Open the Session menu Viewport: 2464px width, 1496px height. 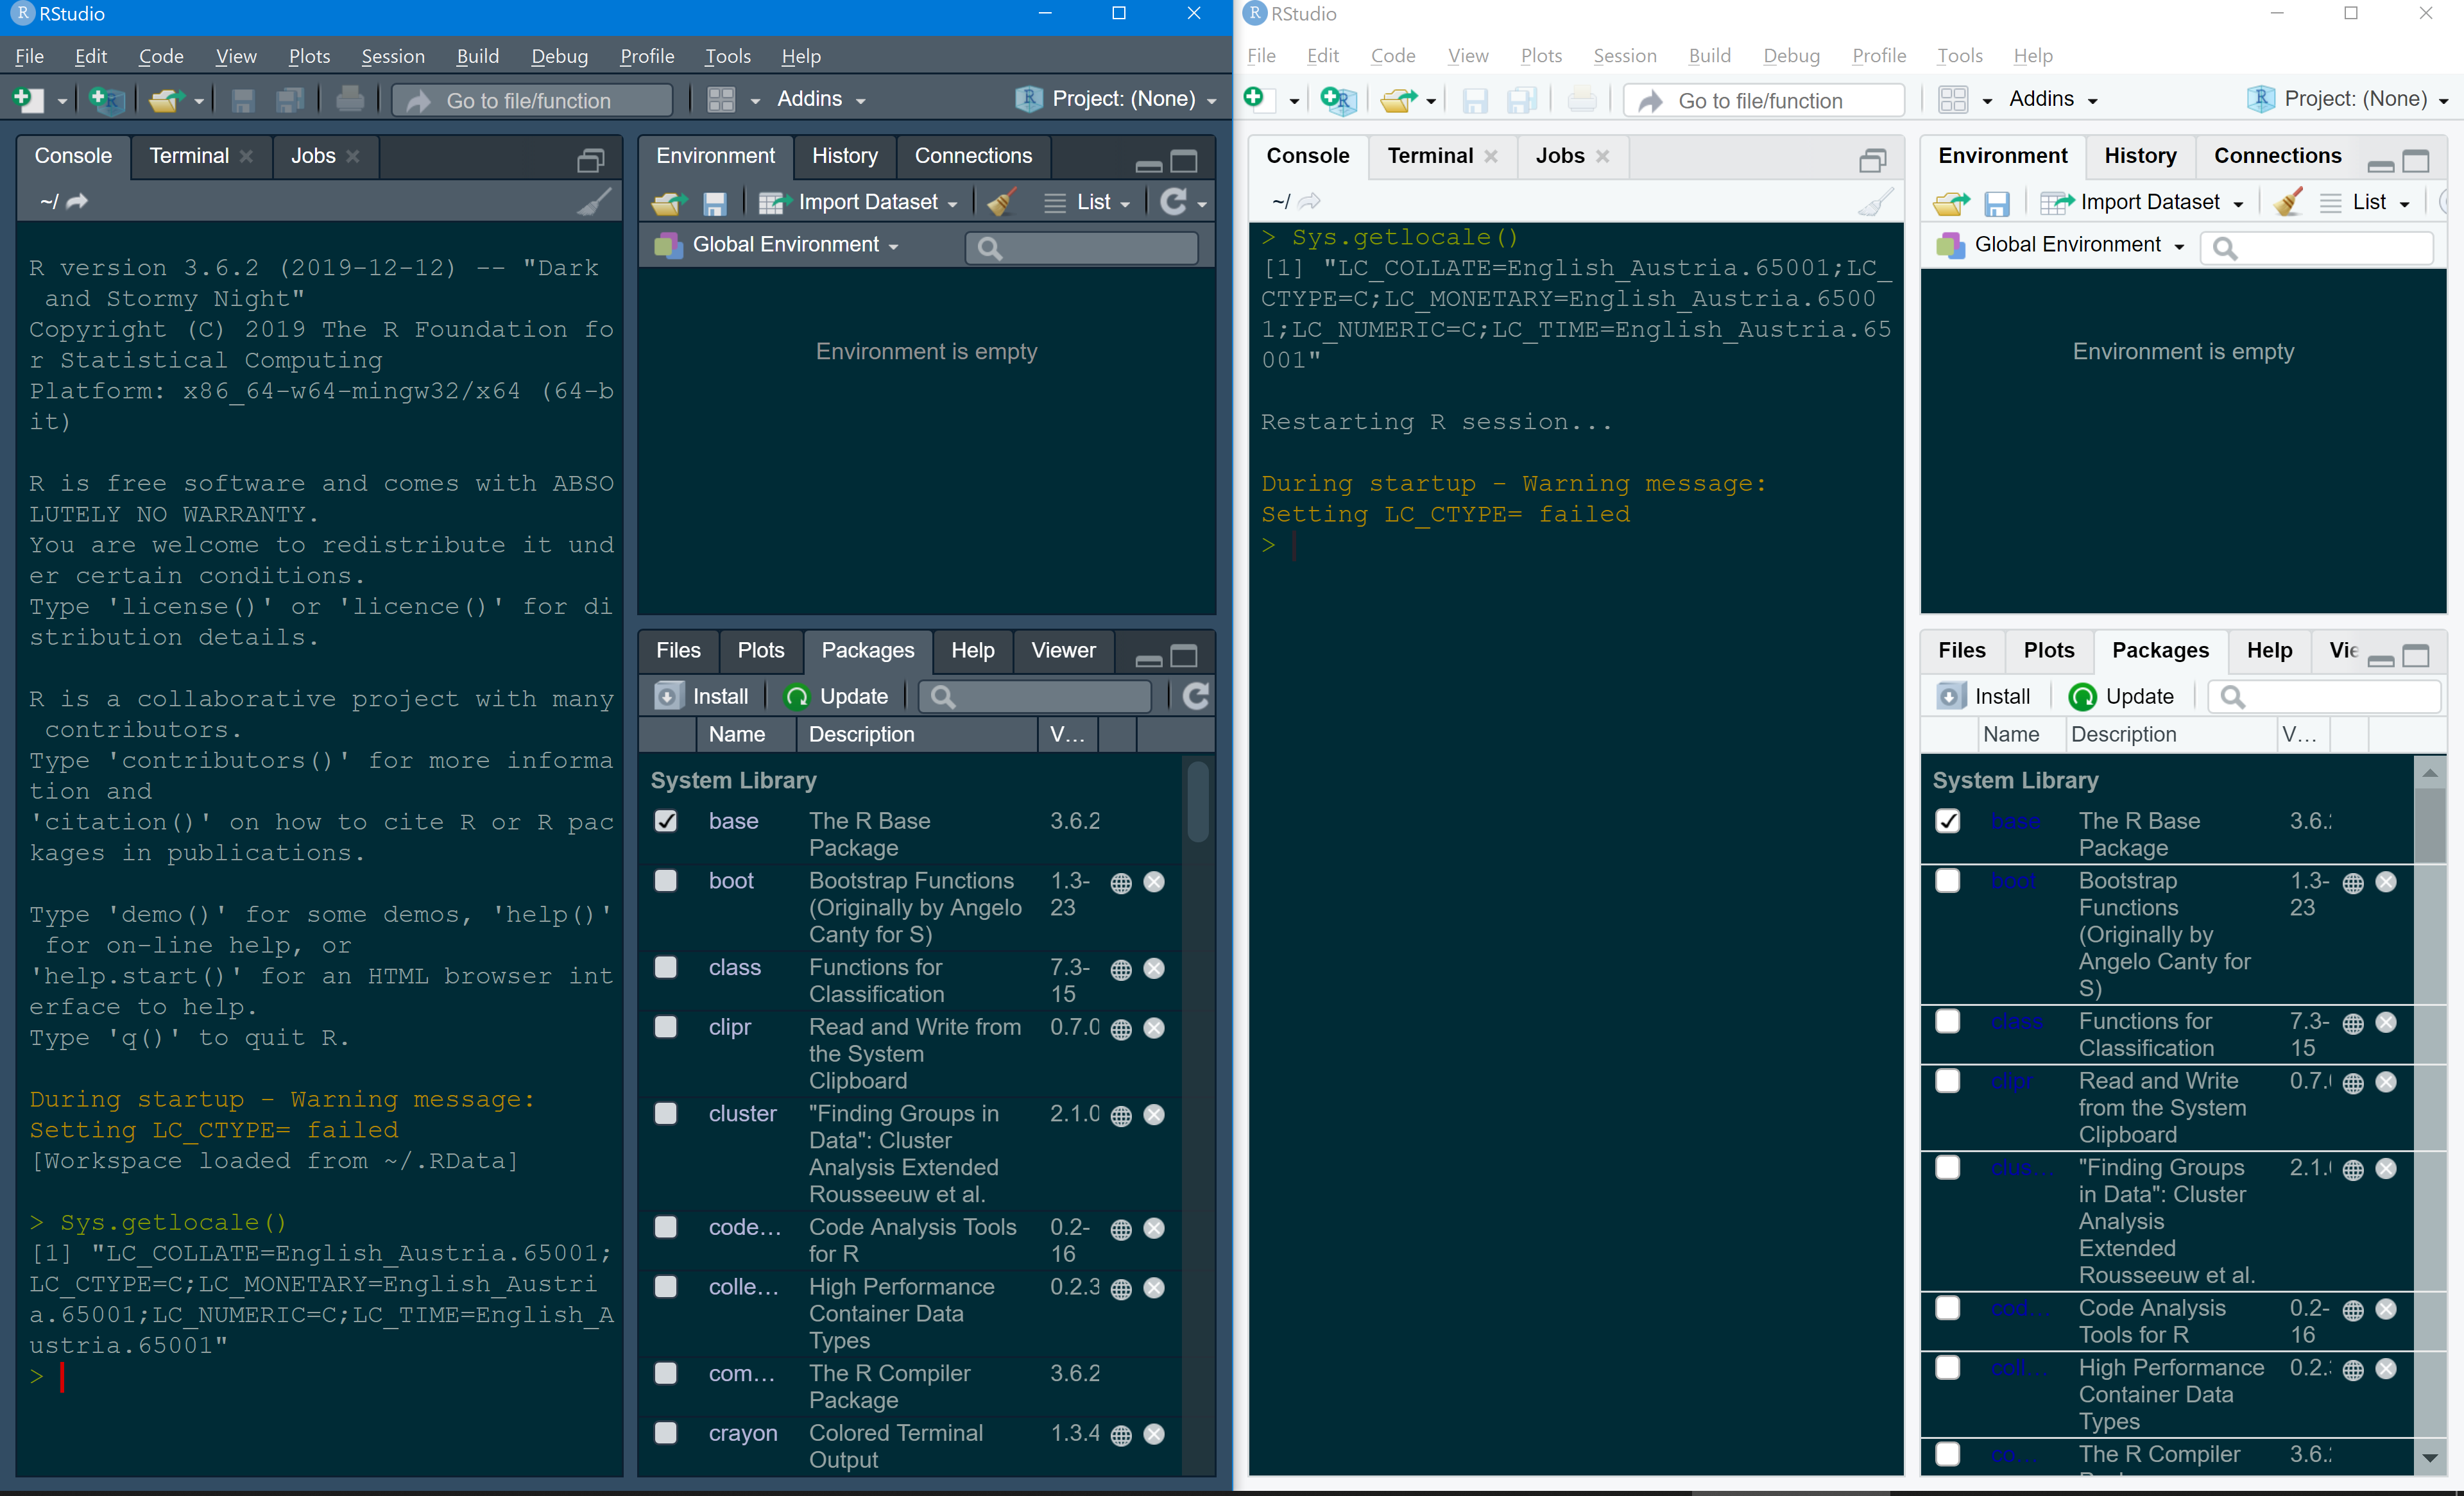[x=392, y=56]
